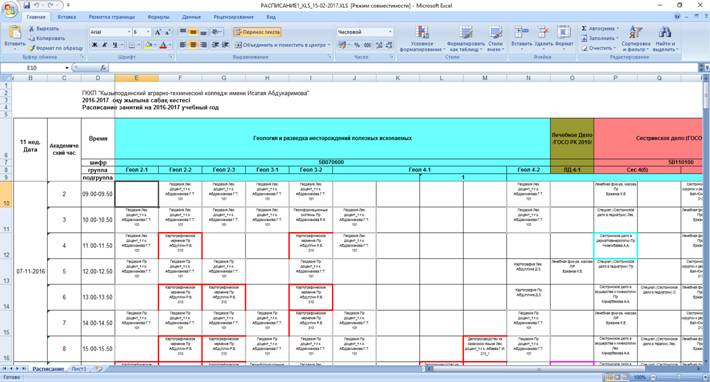Screen dimensions: 710x382
Task: Open Find and Select binoculars icon
Action: [x=664, y=38]
